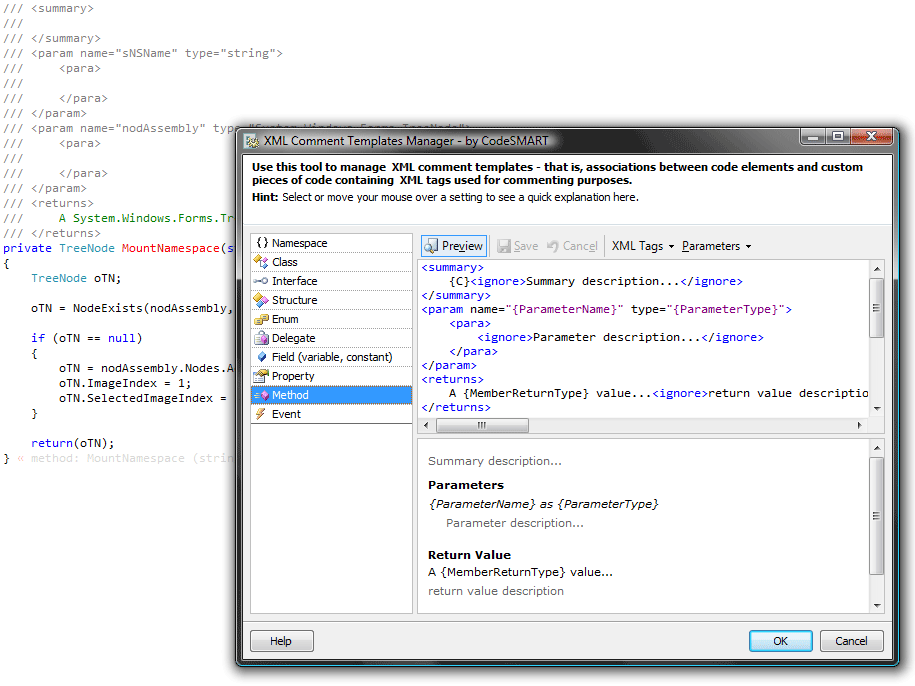Click the preview pane vertical scrollbar thumb
This screenshot has height=686, width=915.
point(876,516)
